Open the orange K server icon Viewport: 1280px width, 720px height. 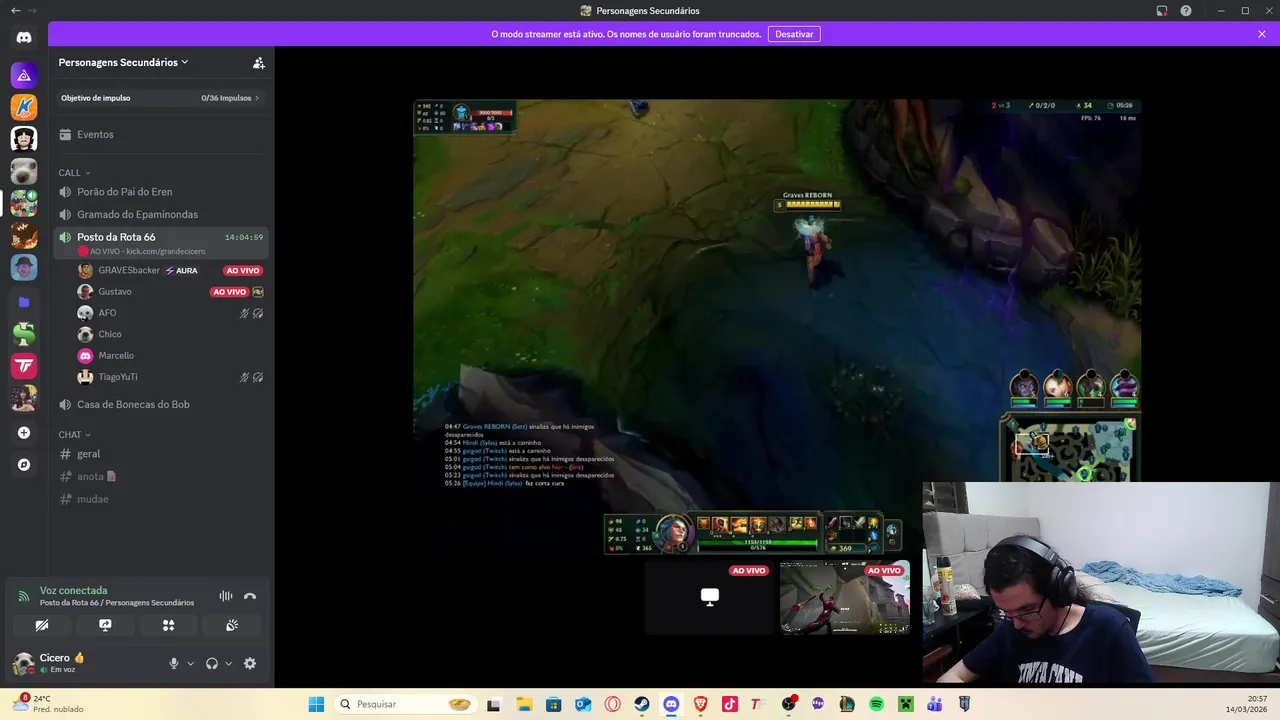click(x=24, y=107)
